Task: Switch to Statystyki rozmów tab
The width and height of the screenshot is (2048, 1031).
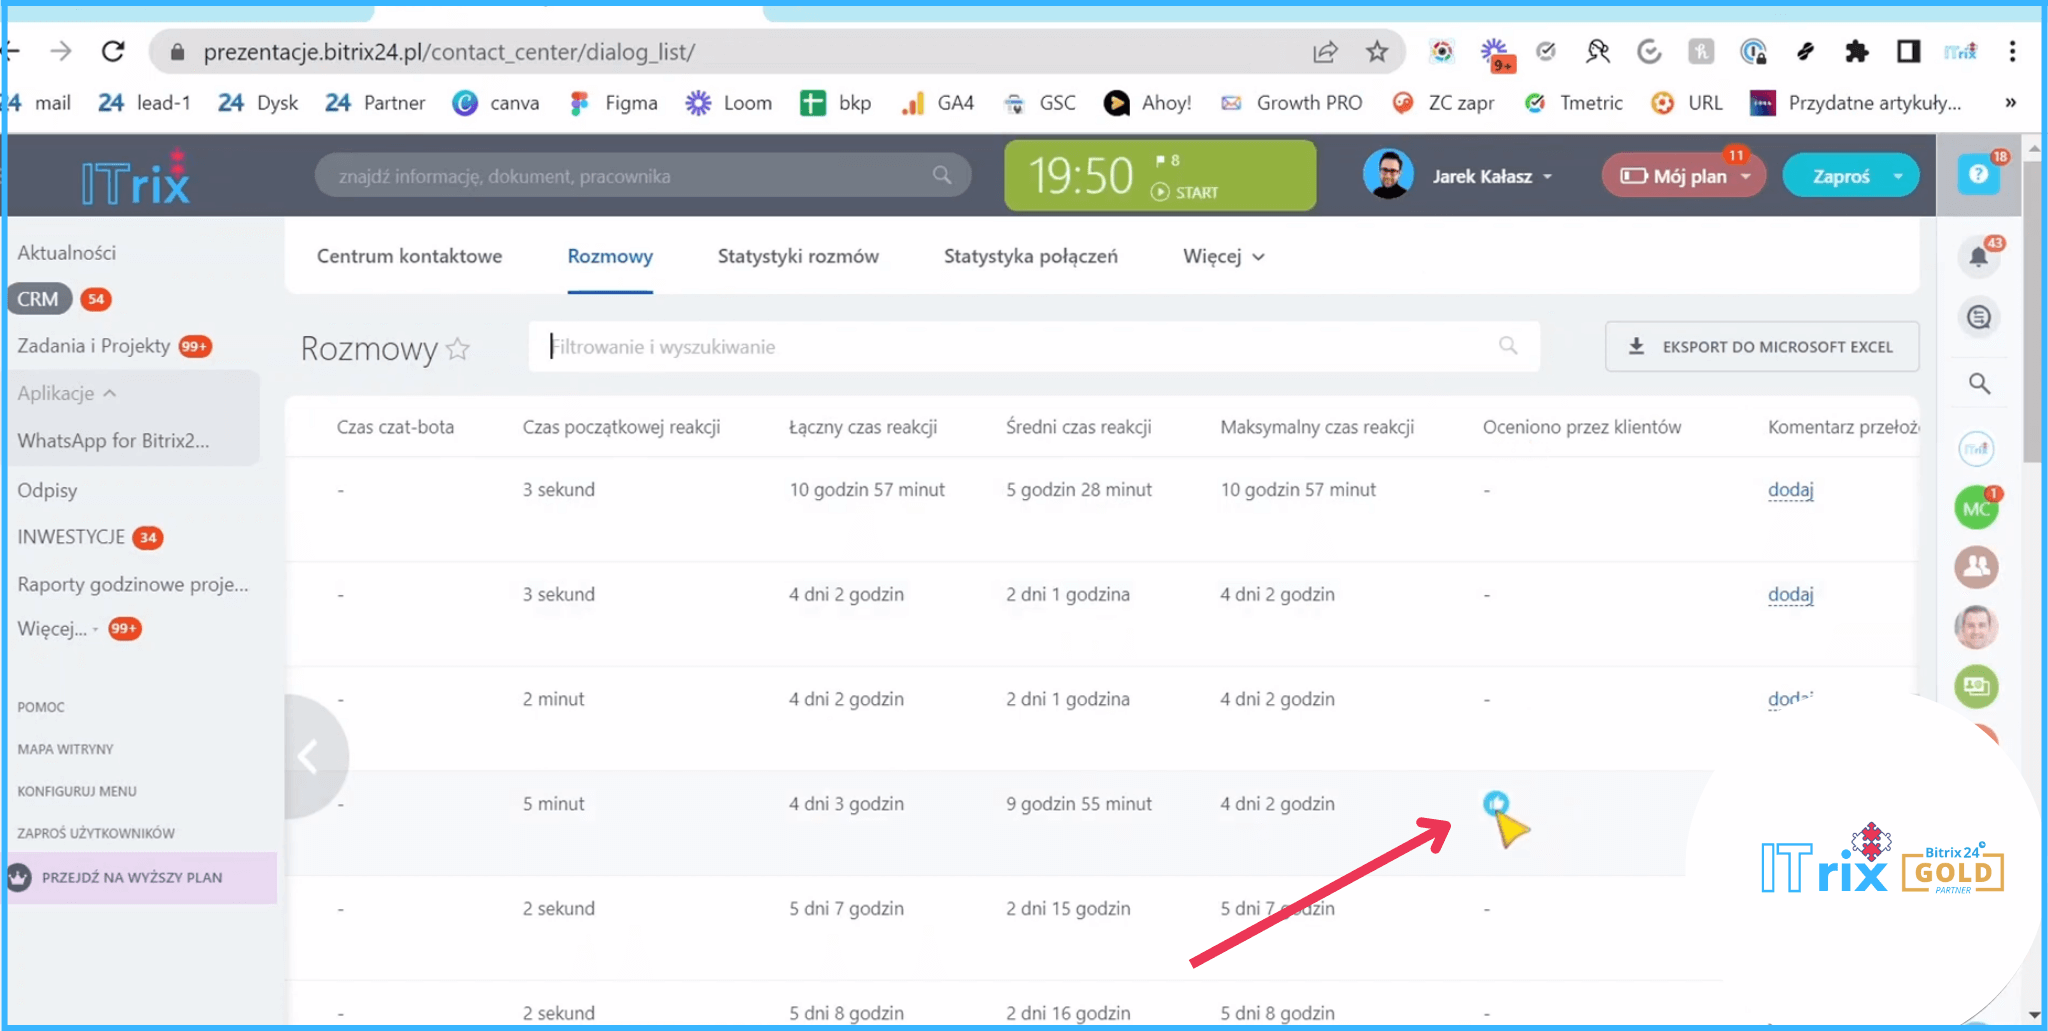Action: click(x=797, y=257)
